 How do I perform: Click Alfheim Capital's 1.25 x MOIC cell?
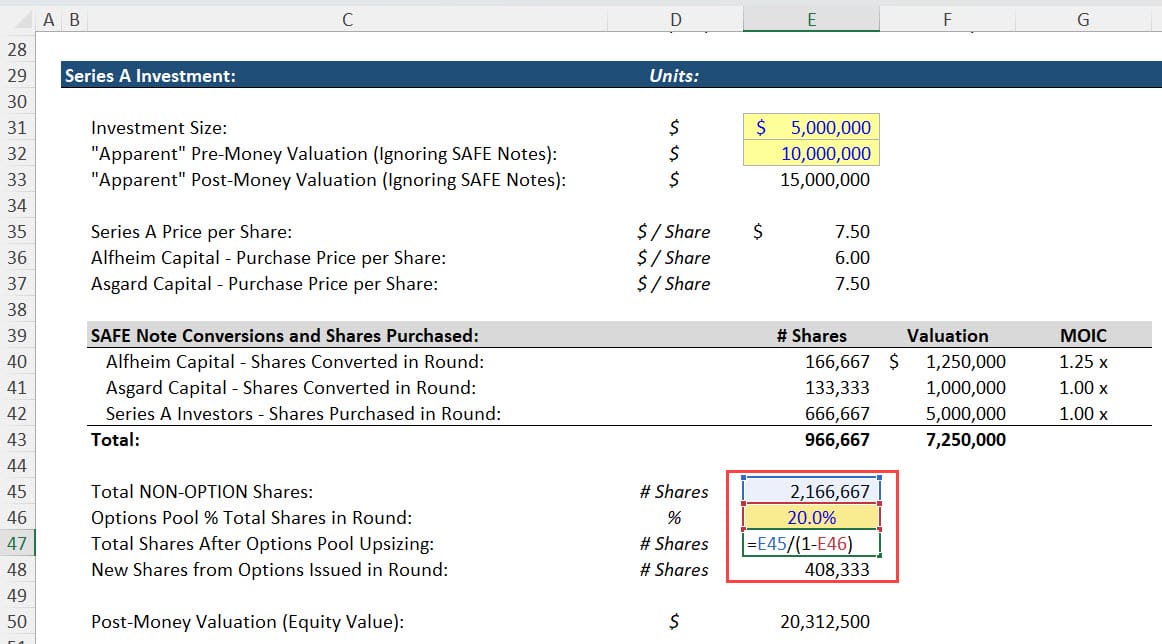click(x=1083, y=361)
